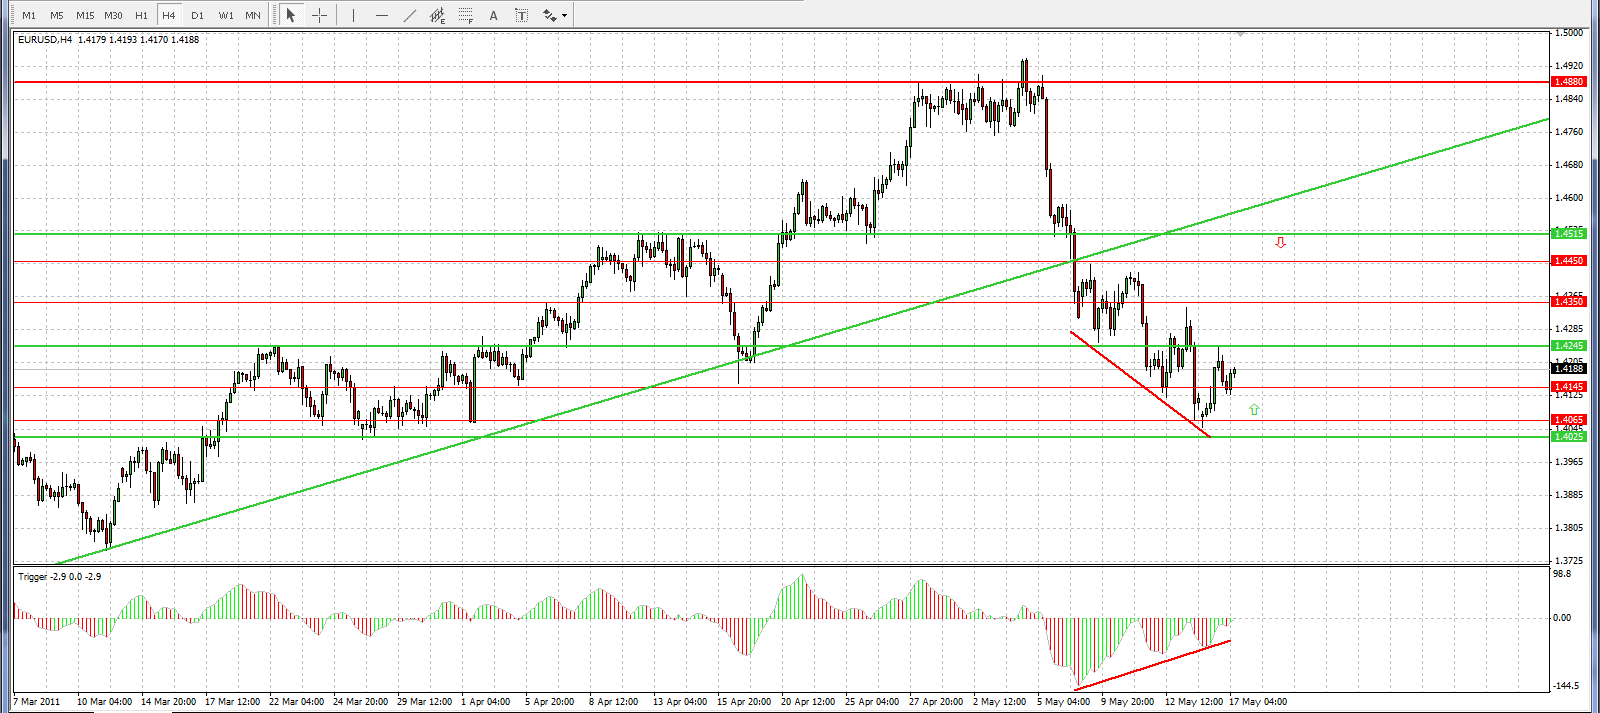Image resolution: width=1600 pixels, height=713 pixels.
Task: Select the trendline drawing tool
Action: point(410,15)
